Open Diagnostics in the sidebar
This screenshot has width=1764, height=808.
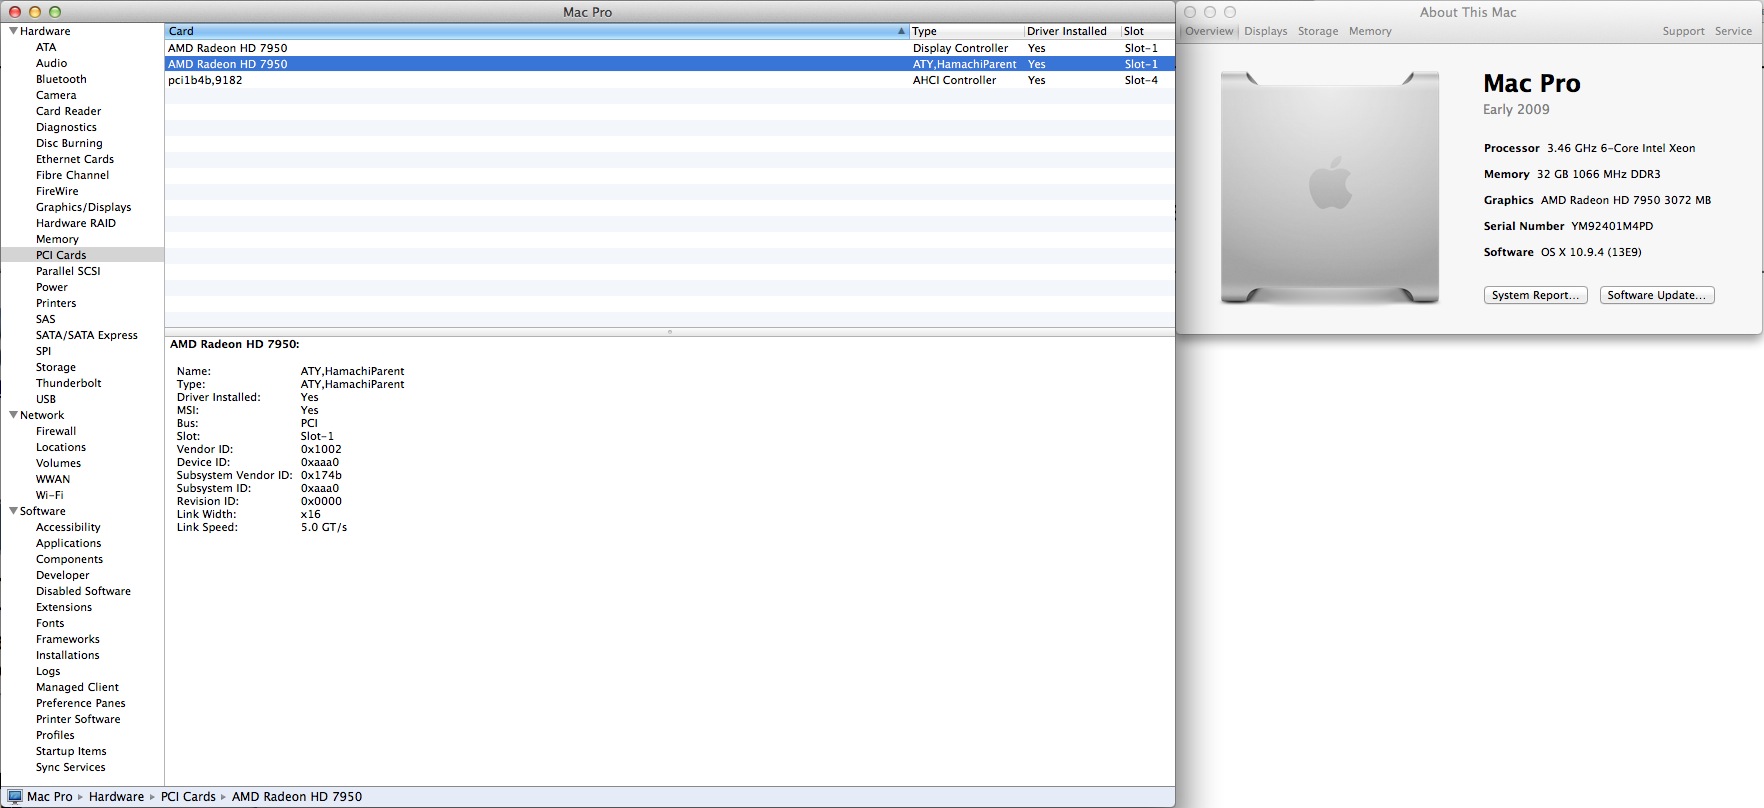66,127
